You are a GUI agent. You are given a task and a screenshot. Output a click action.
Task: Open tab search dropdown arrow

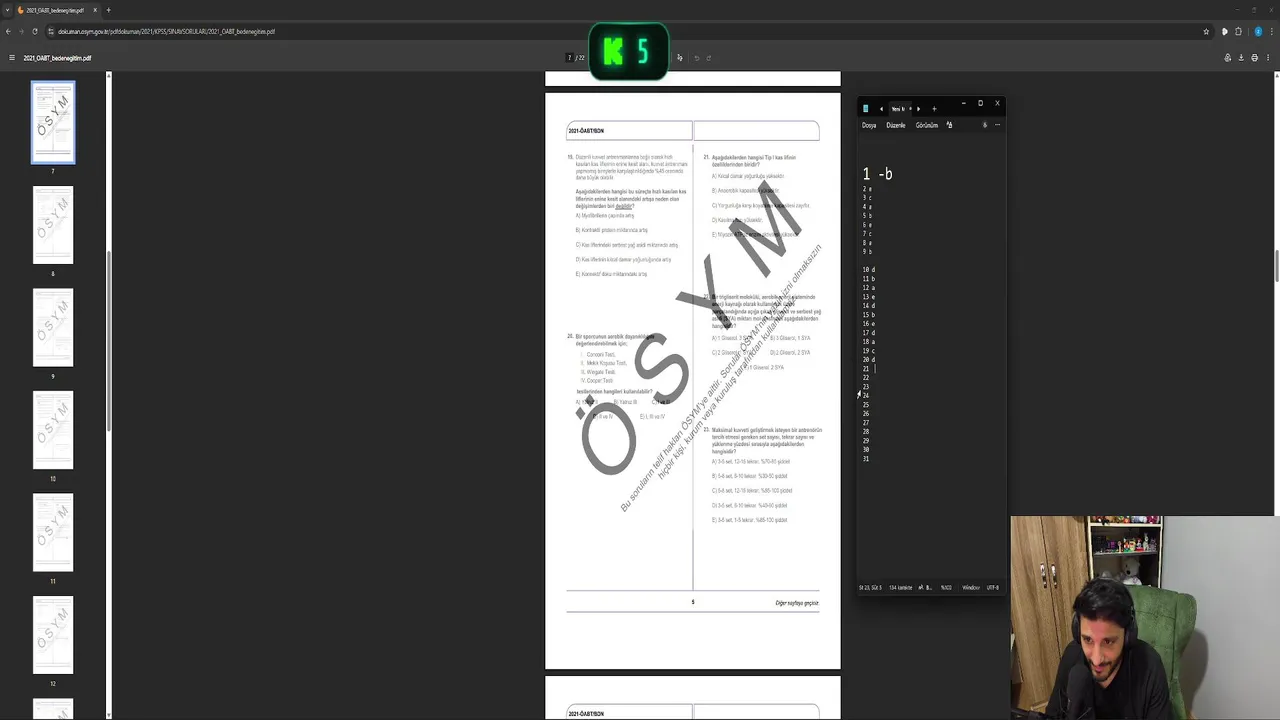pyautogui.click(x=8, y=10)
